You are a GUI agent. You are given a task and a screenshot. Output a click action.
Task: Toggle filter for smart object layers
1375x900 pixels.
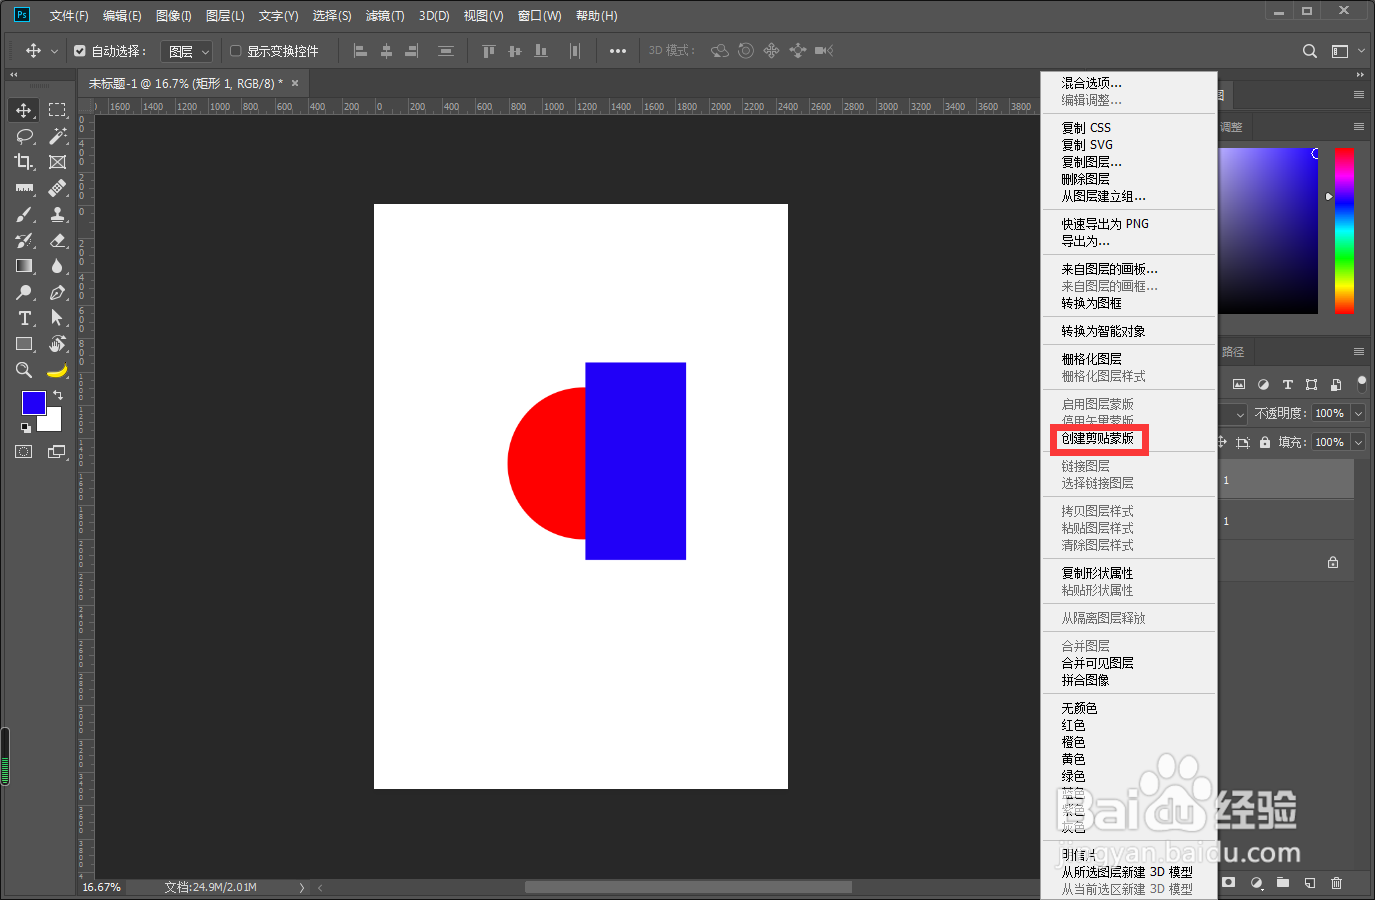(x=1335, y=384)
